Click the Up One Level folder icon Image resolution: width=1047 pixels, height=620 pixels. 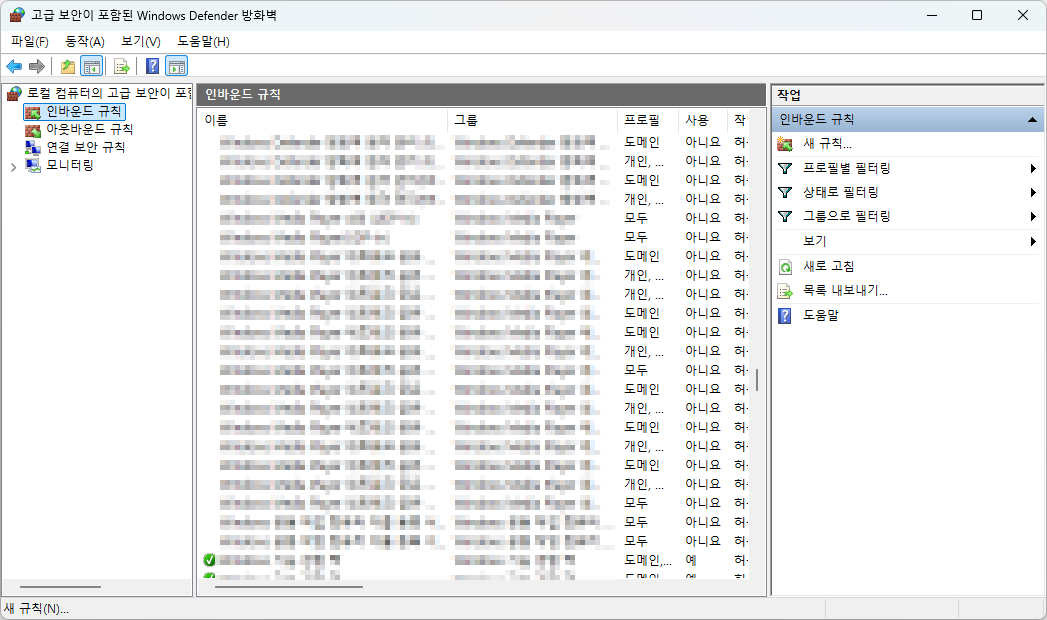[67, 67]
